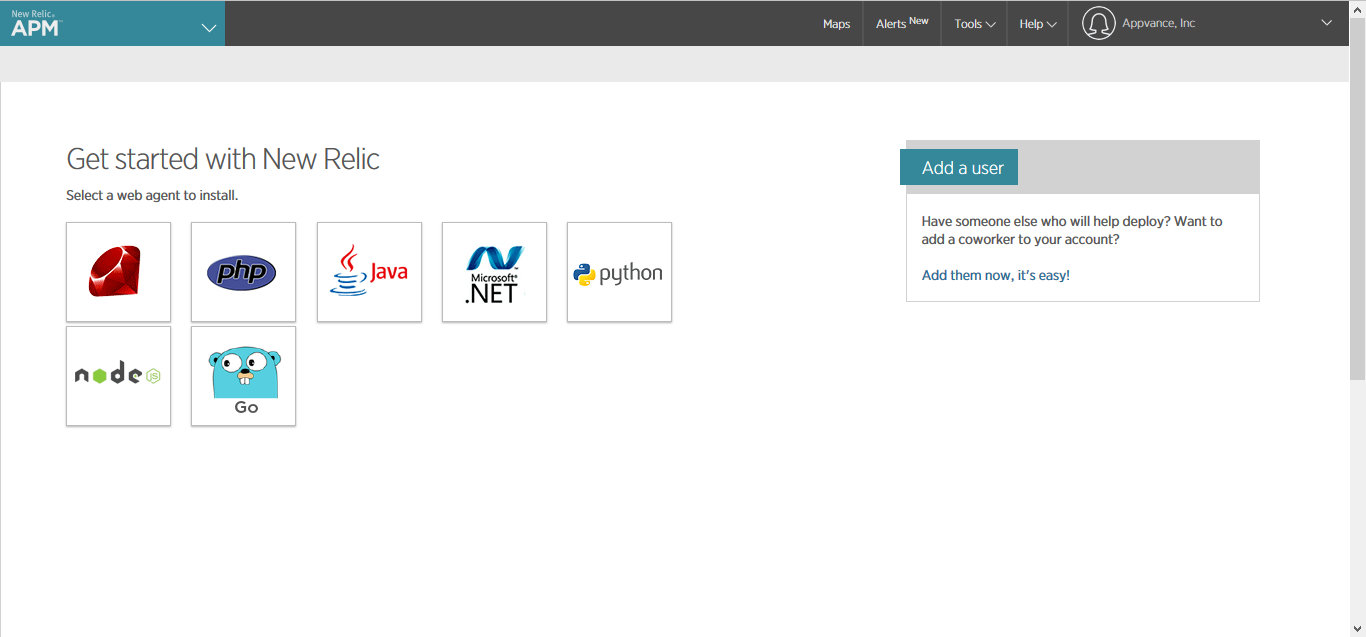Choose the Python agent tile

point(619,272)
